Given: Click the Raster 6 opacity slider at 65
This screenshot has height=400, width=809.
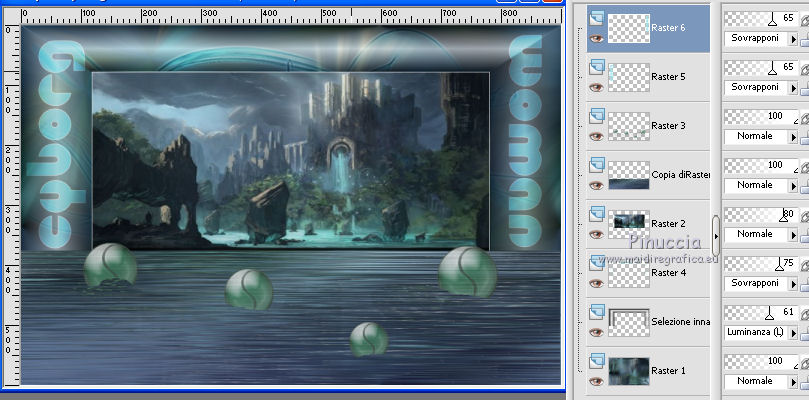Looking at the screenshot, I should (761, 19).
